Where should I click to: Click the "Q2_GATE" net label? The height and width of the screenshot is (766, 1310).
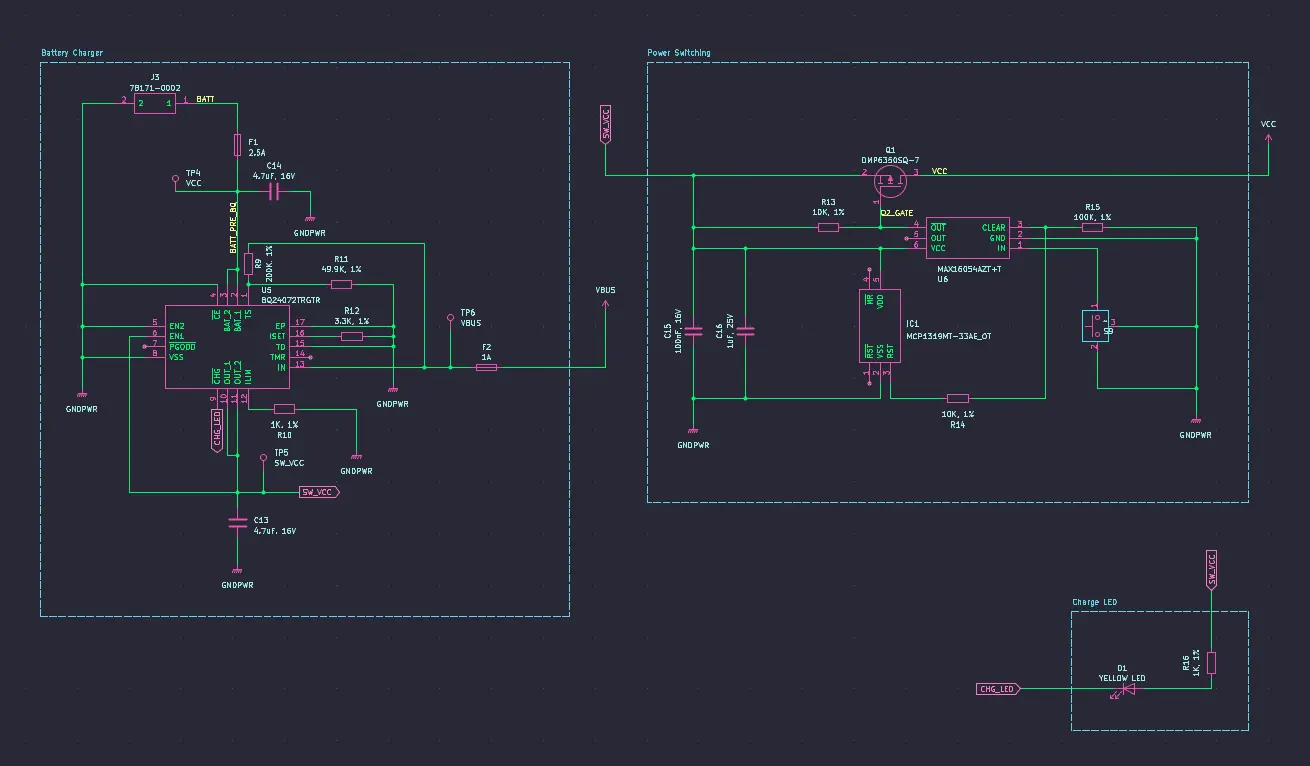[x=897, y=213]
